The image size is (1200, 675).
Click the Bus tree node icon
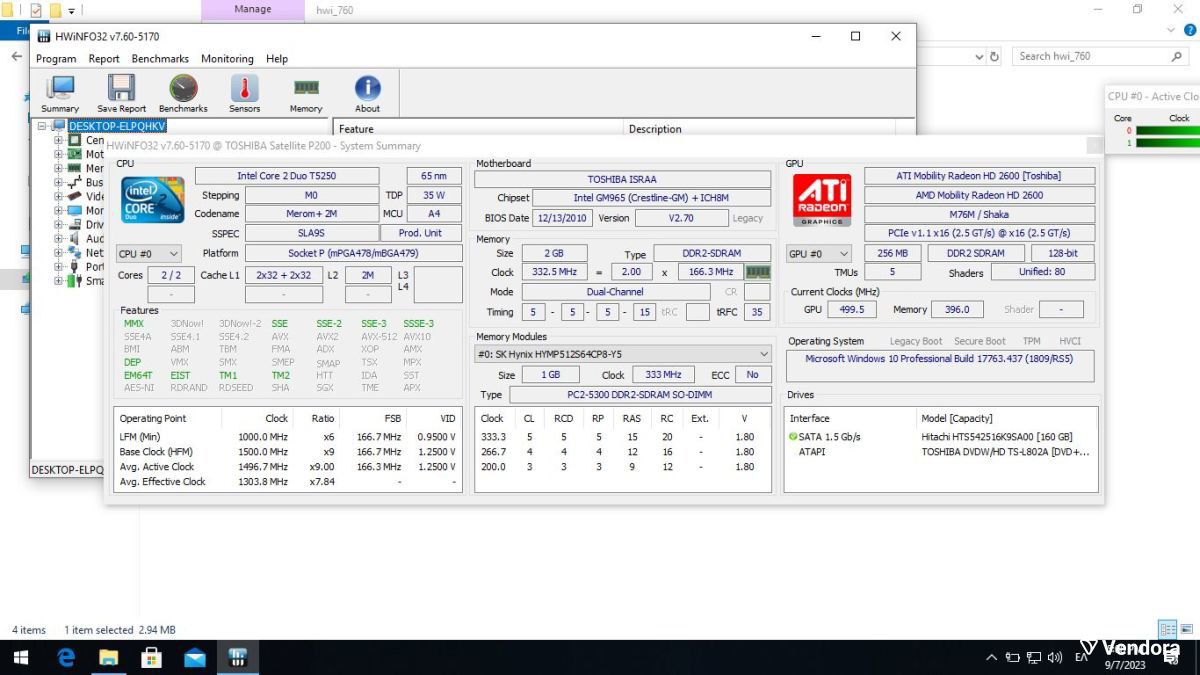74,182
